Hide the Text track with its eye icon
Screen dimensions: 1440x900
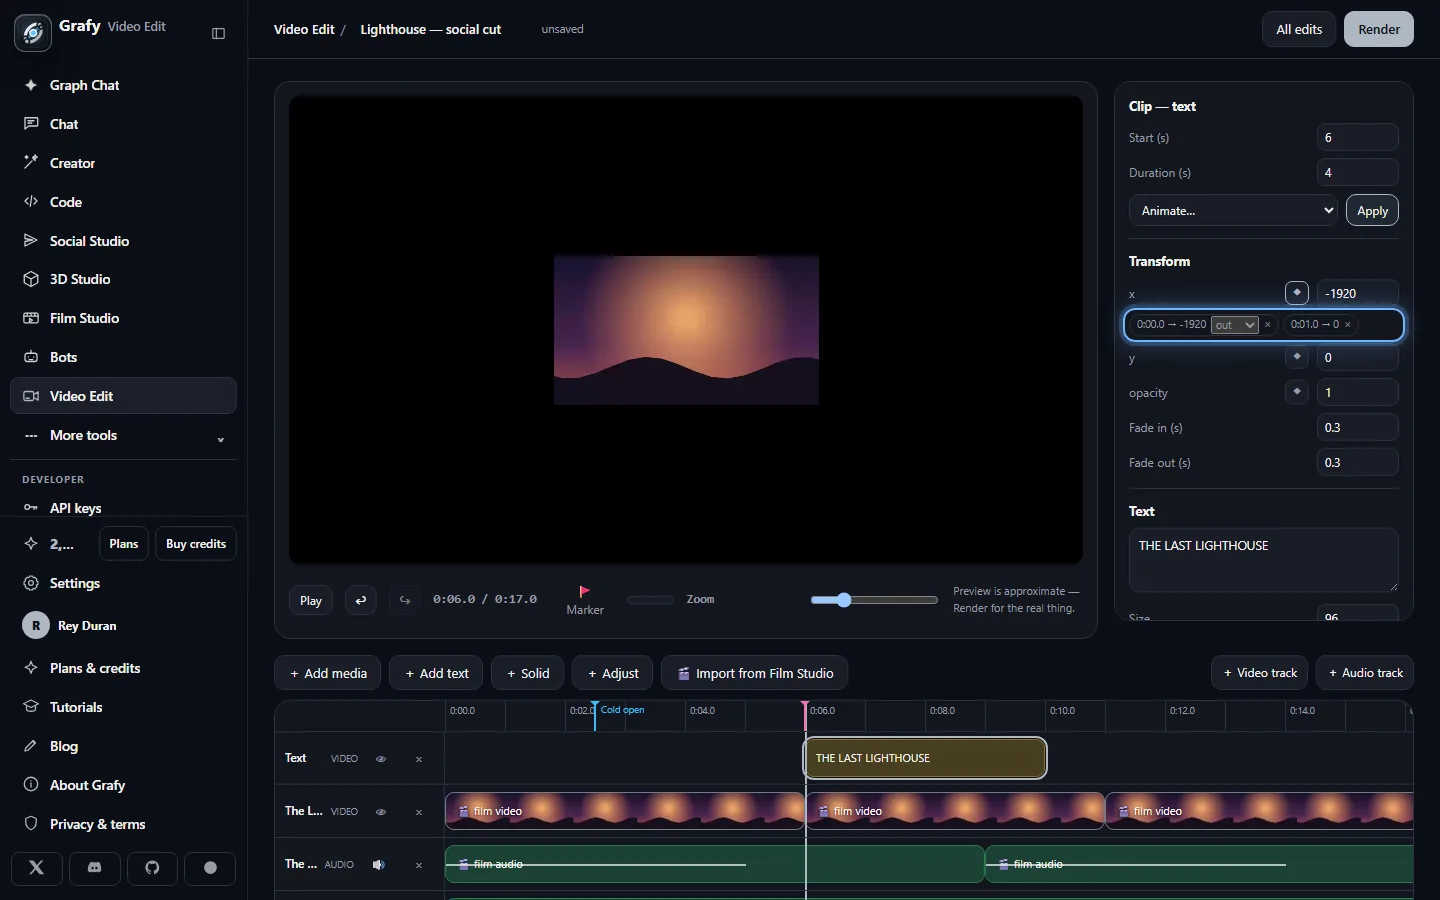(x=381, y=759)
